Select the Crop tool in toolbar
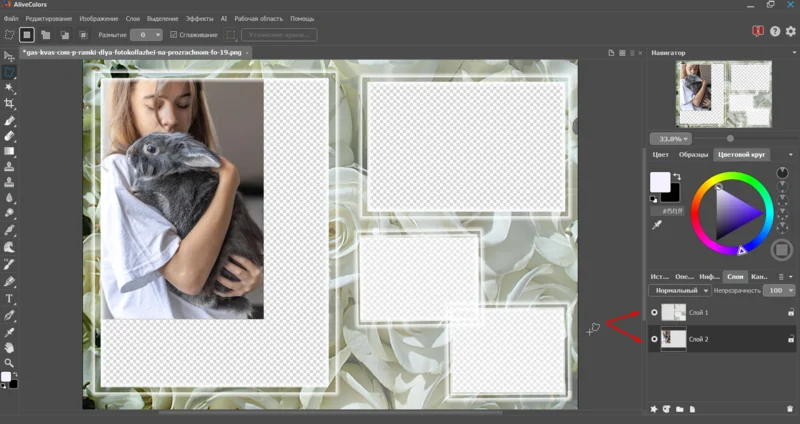 pyautogui.click(x=10, y=104)
